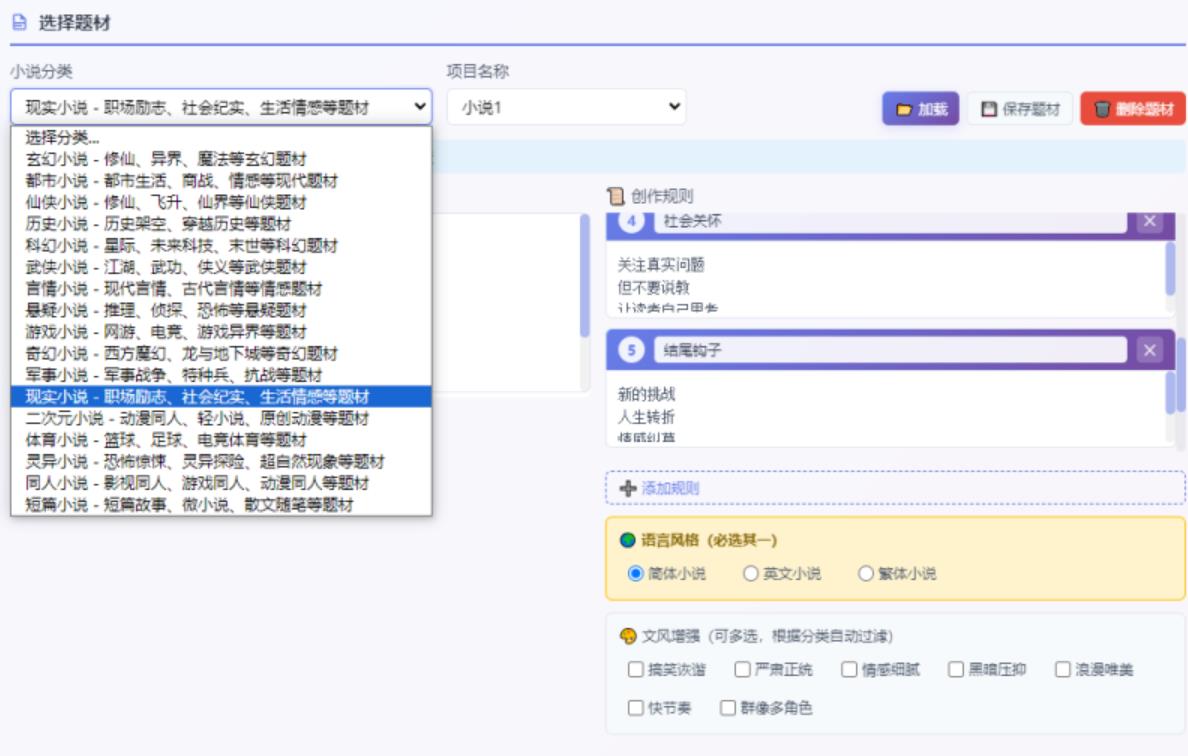This screenshot has height=756, width=1188.
Task: Click the folder icon on the 加载 button
Action: tap(903, 110)
